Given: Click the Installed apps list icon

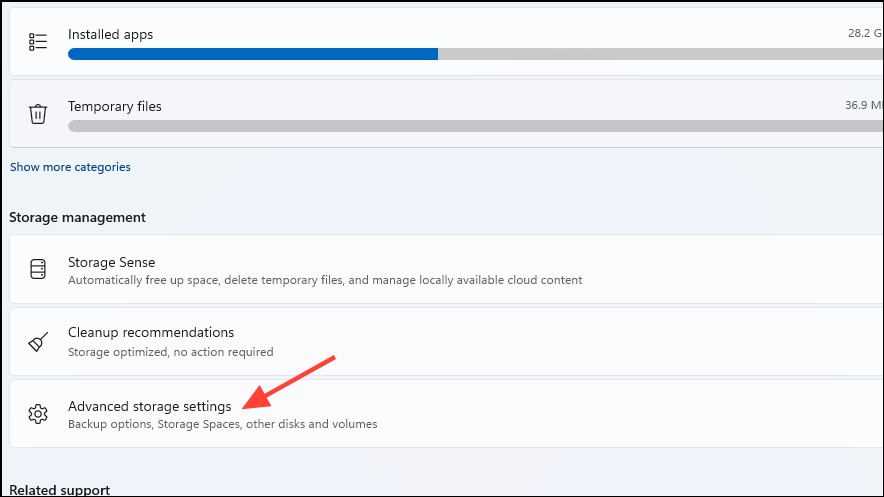Looking at the screenshot, I should pyautogui.click(x=38, y=42).
